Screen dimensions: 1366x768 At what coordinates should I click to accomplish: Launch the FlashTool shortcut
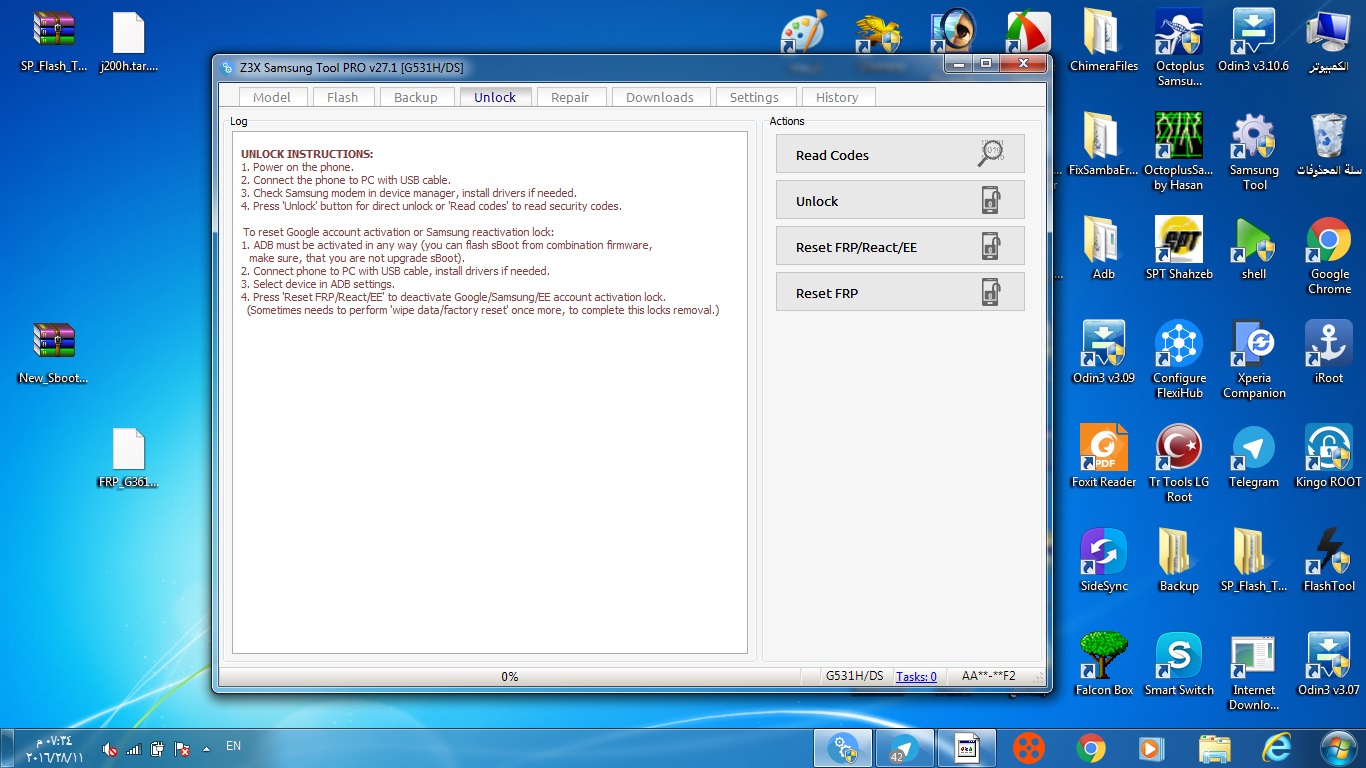1329,562
